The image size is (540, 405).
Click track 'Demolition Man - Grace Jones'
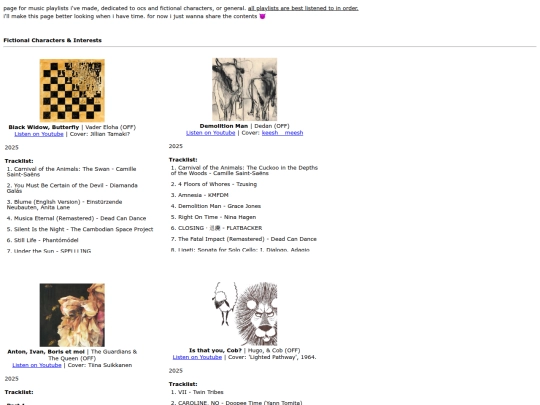point(216,206)
